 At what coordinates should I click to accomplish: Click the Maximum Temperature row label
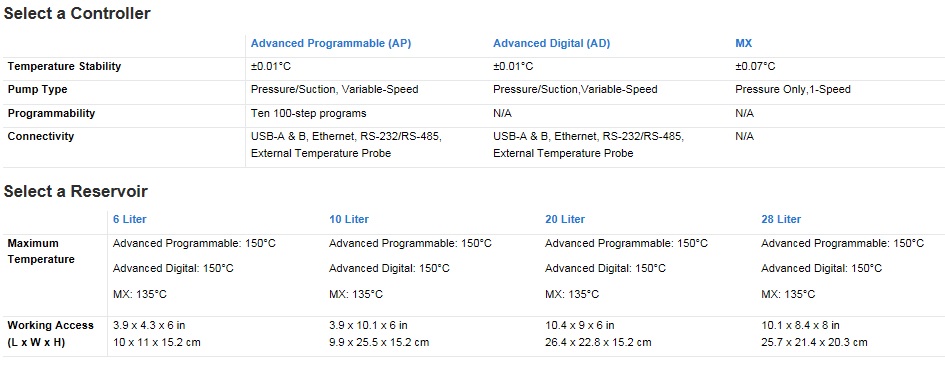point(41,251)
